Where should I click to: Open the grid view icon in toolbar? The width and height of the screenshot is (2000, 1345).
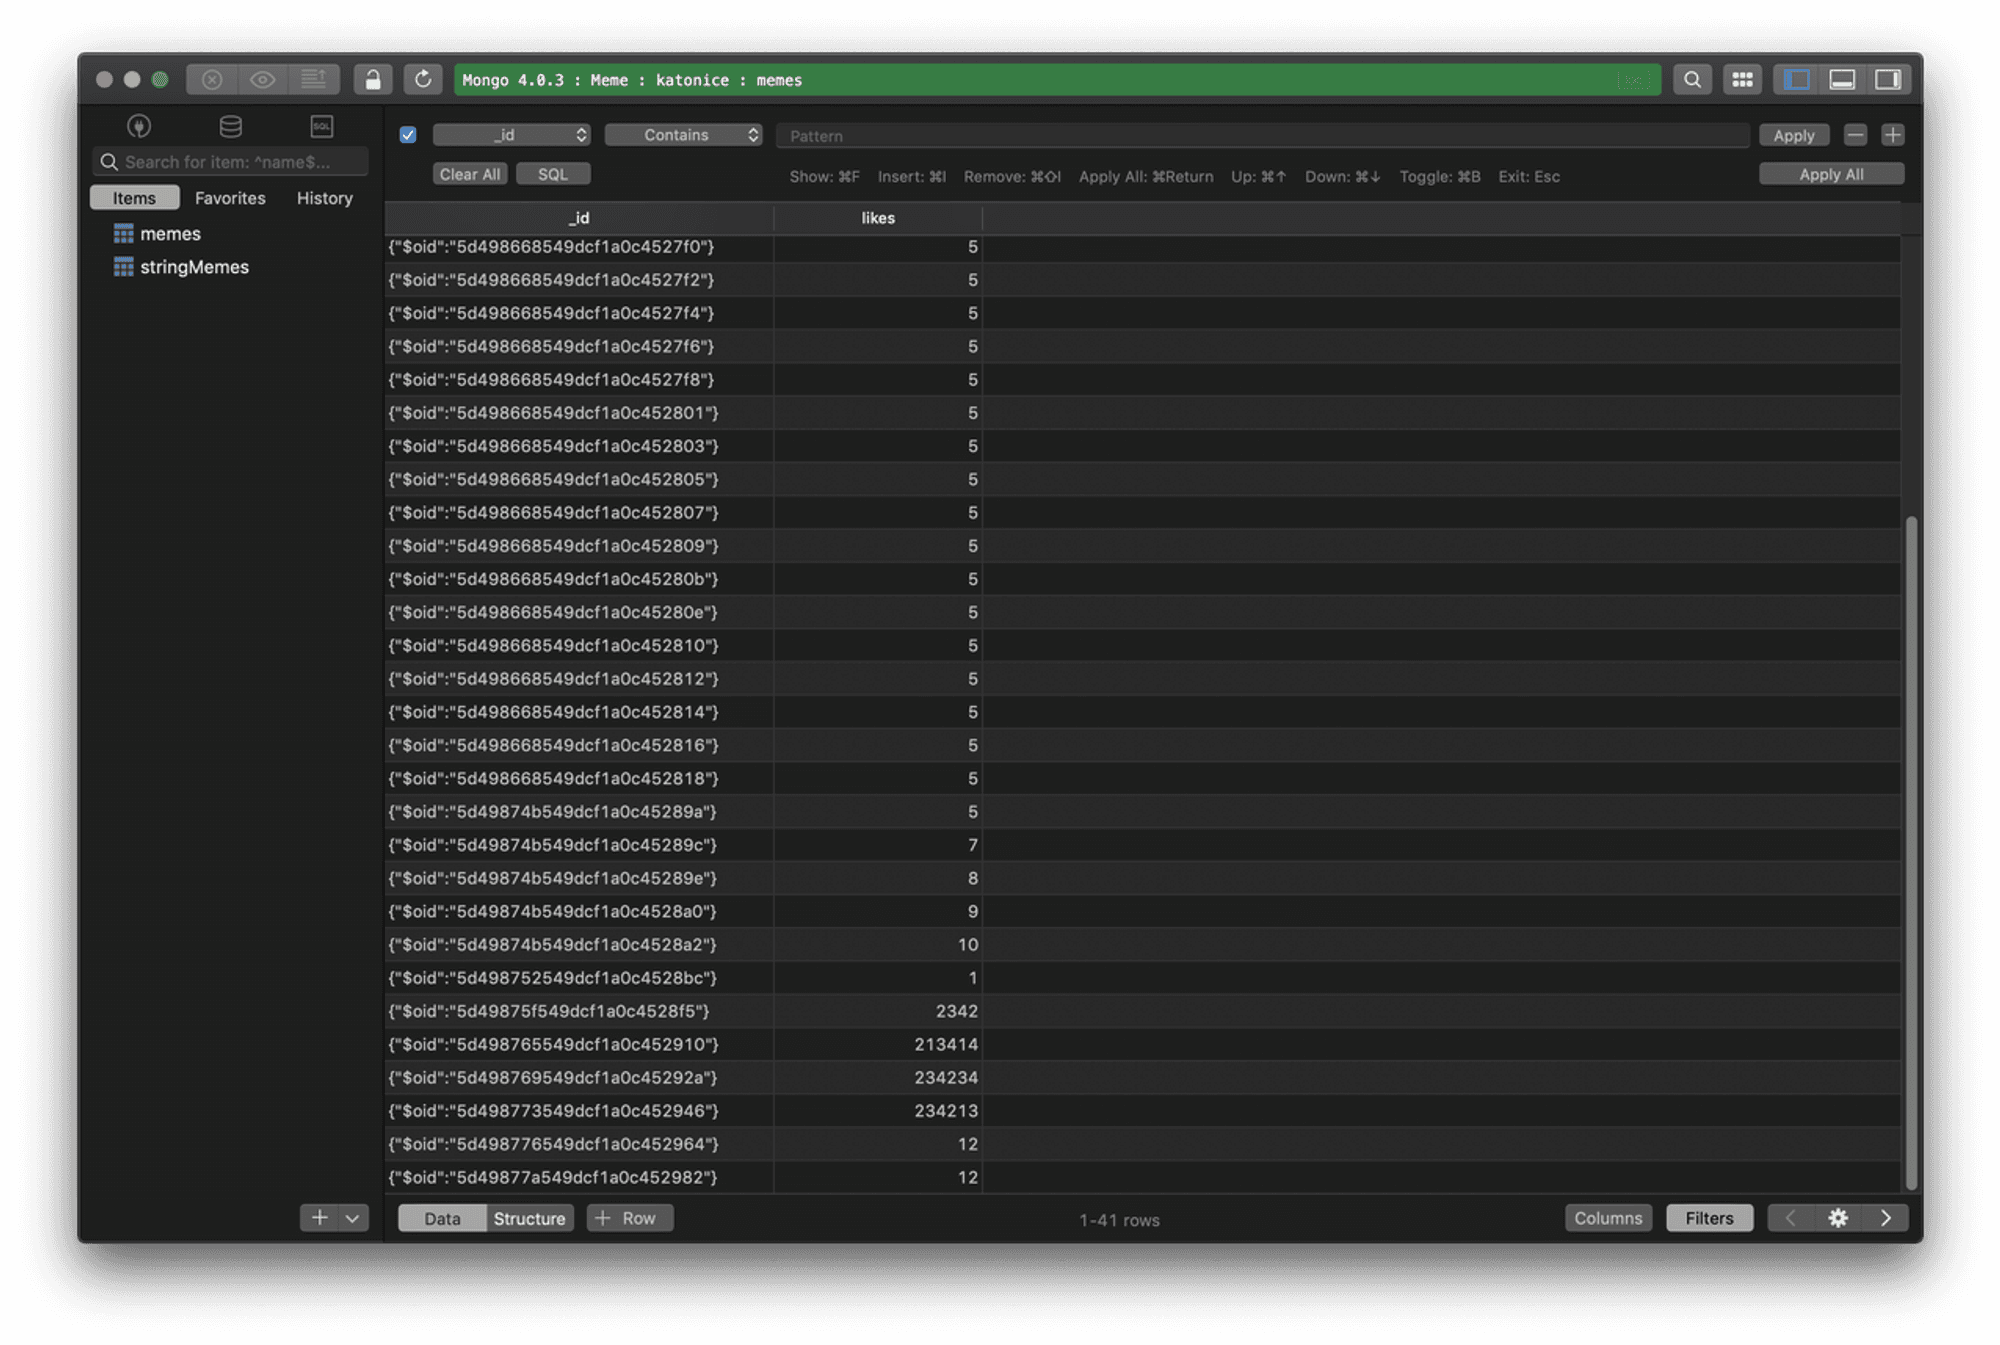pyautogui.click(x=1742, y=79)
